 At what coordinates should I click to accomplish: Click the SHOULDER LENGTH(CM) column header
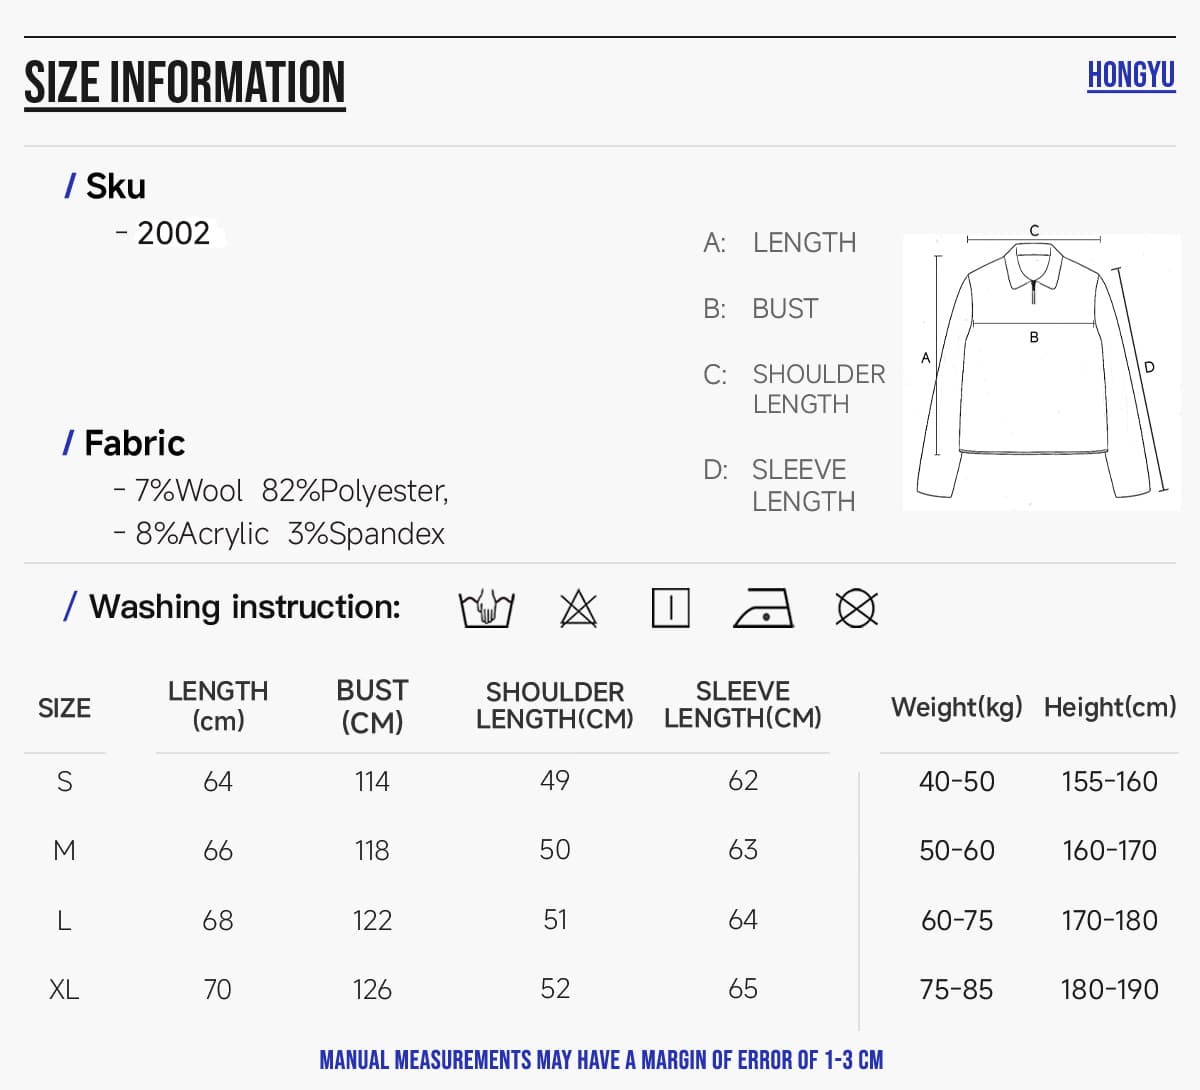555,706
